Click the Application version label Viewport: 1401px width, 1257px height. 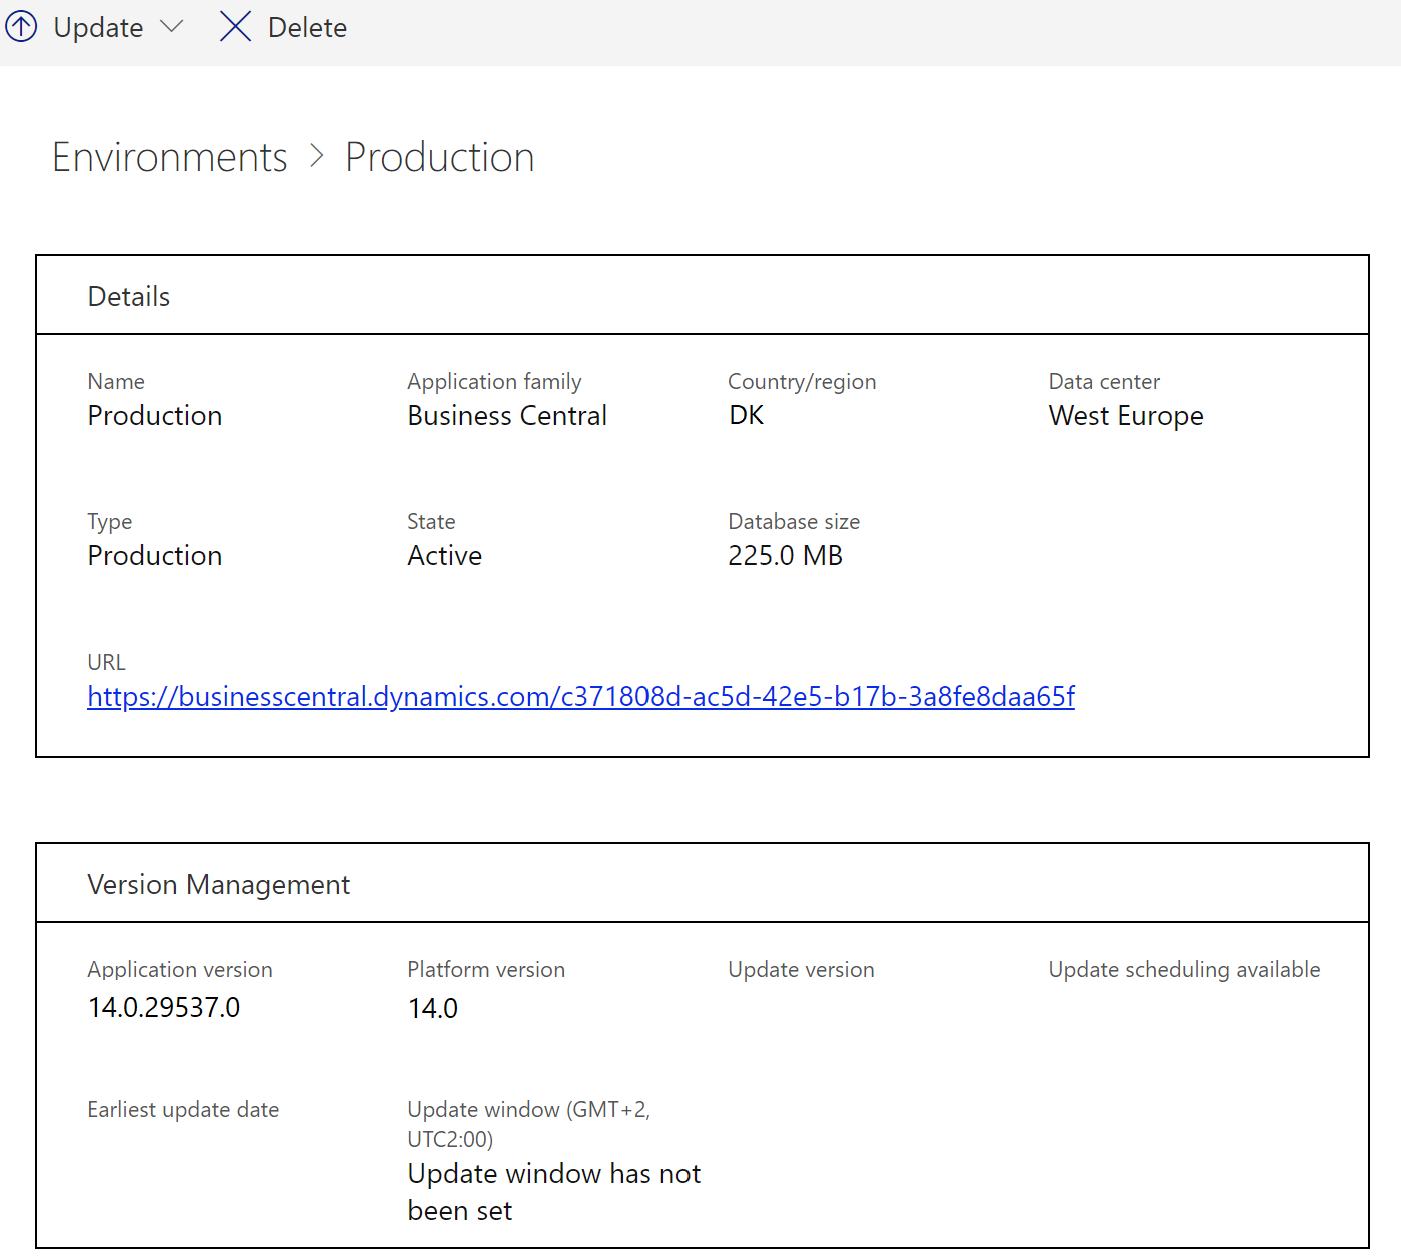click(x=180, y=970)
